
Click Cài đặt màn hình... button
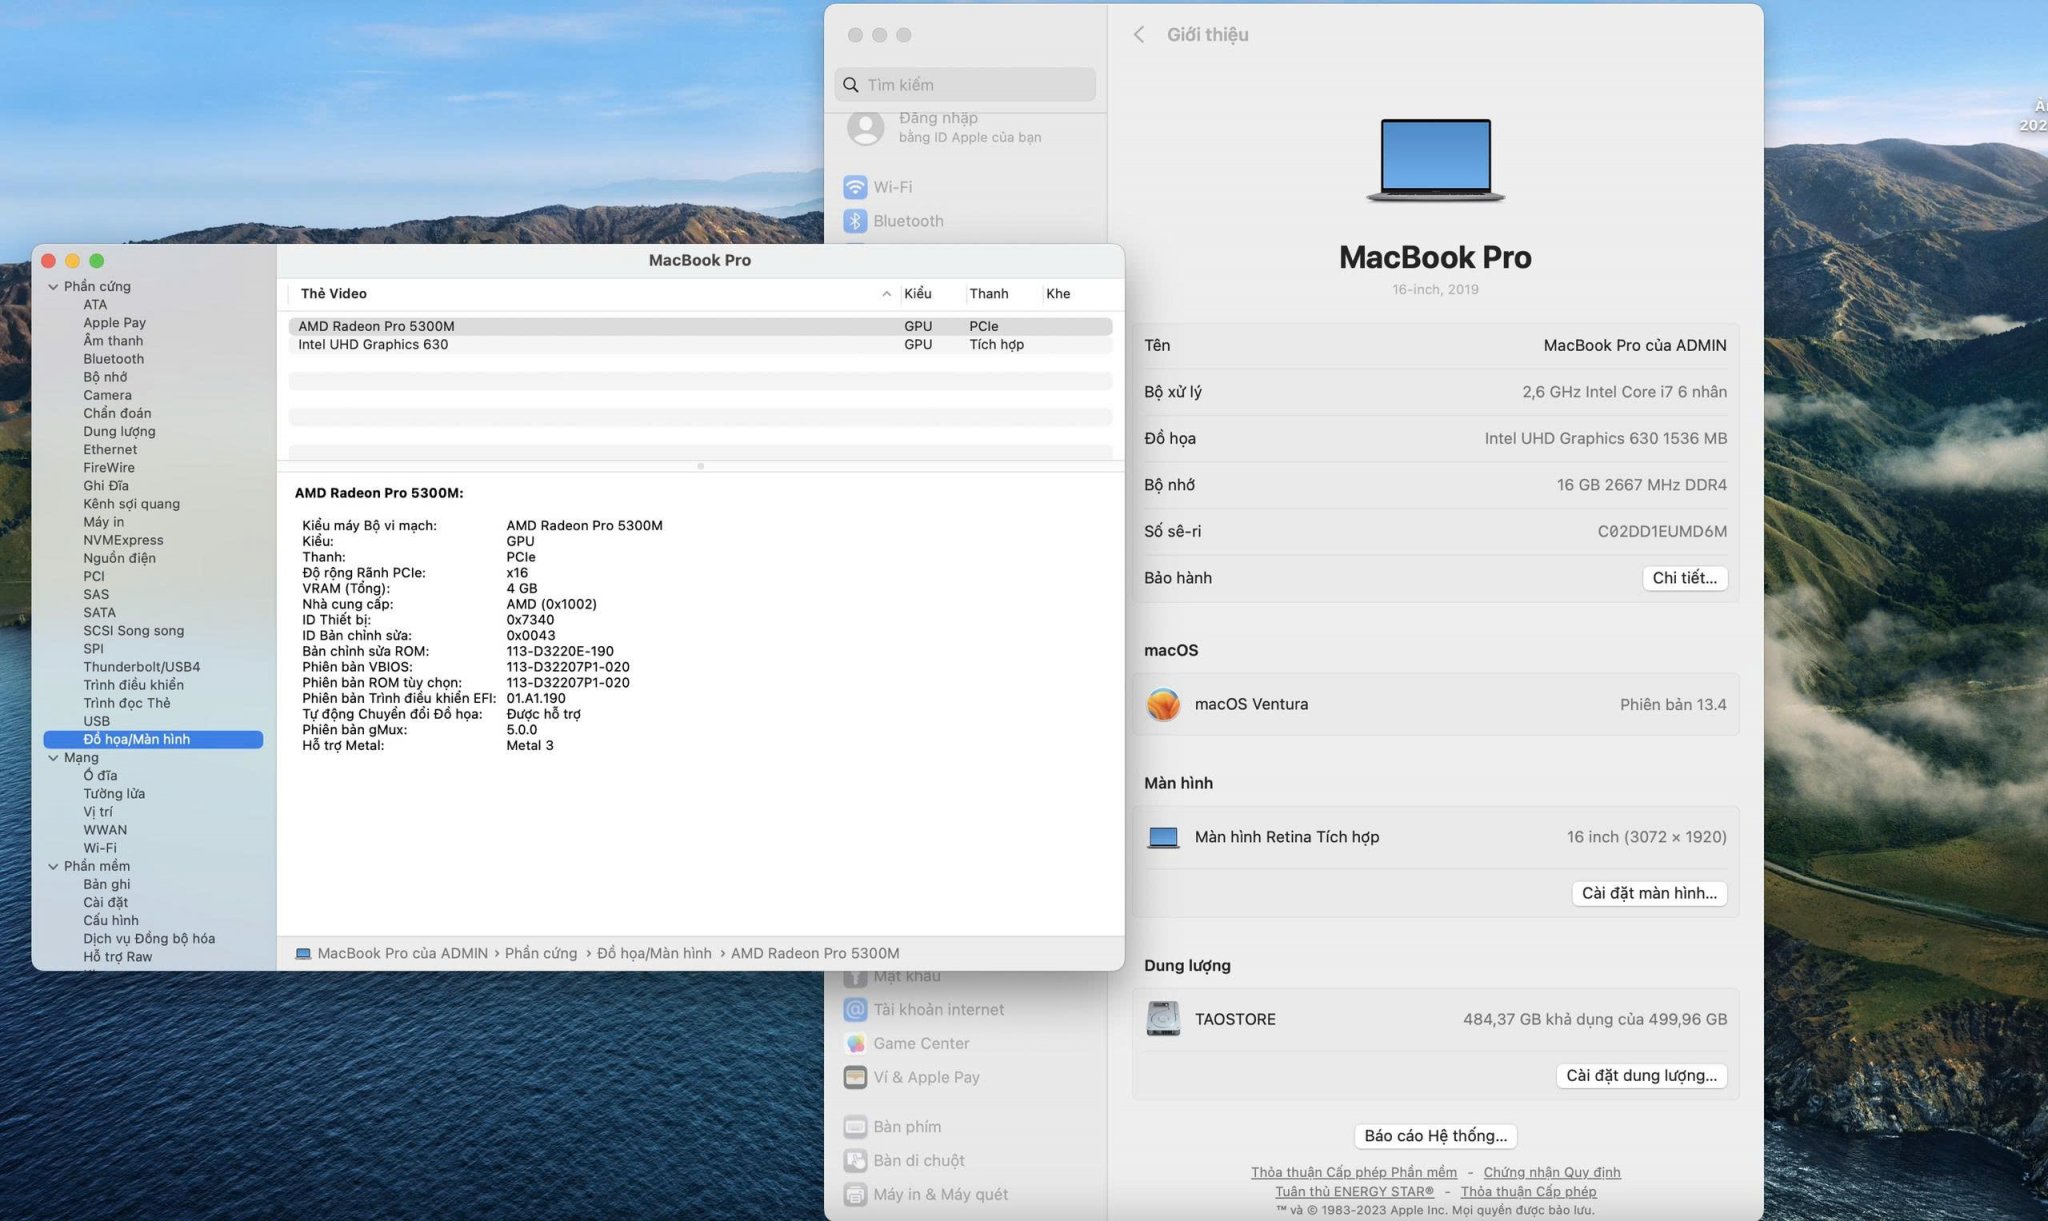tap(1649, 894)
